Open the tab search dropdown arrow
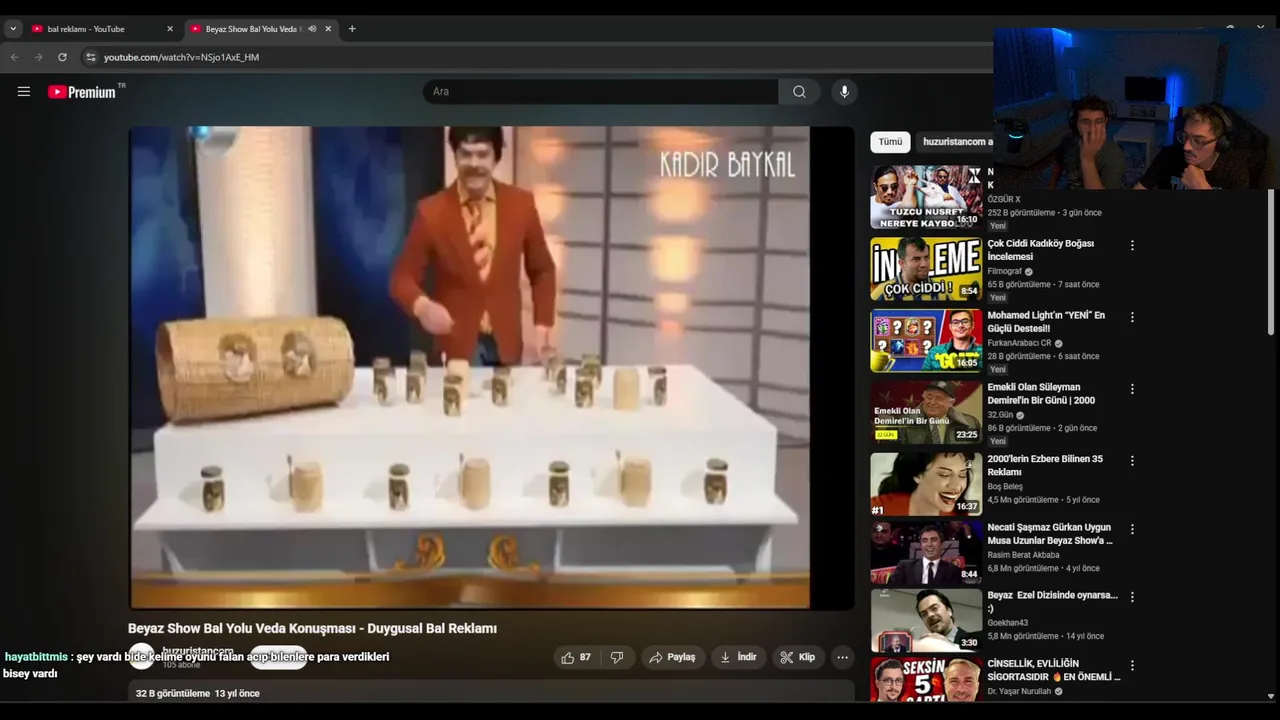This screenshot has height=720, width=1280. pos(13,29)
